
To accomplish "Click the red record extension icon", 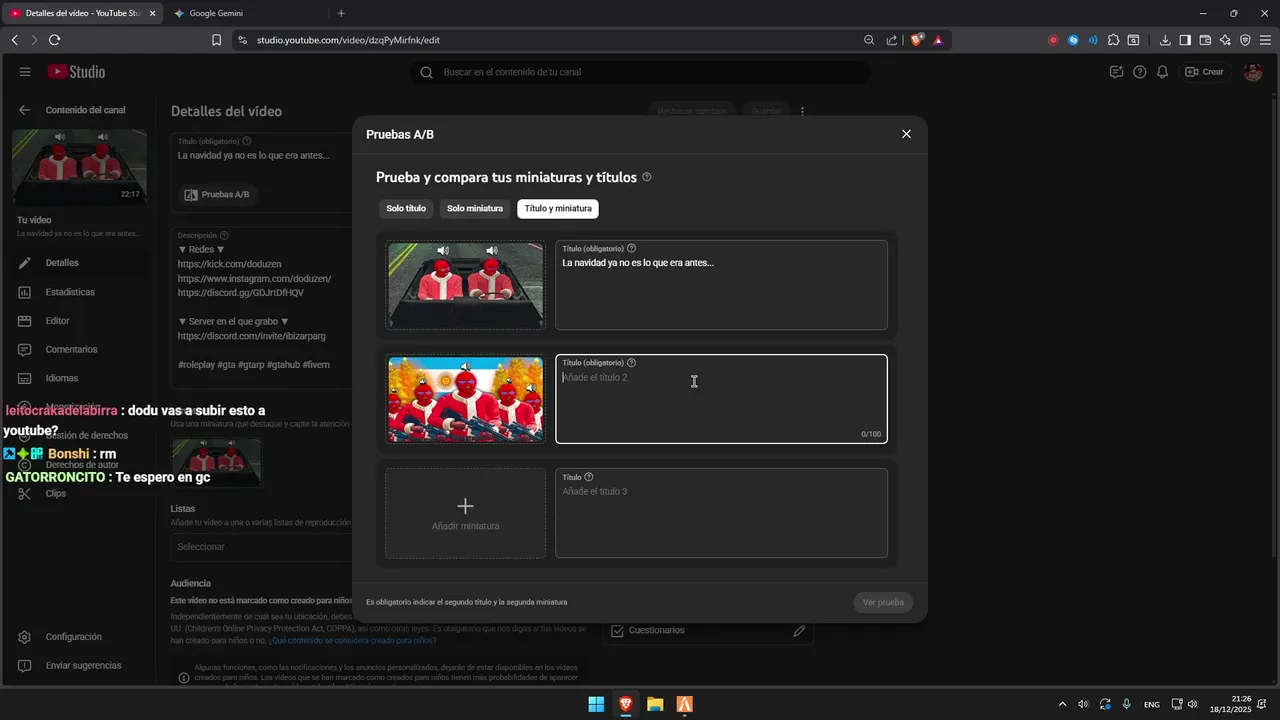I will (1053, 40).
